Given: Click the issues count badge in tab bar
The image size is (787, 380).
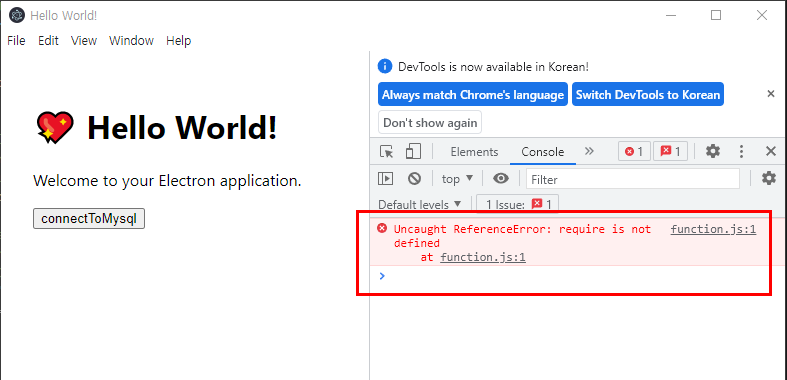Looking at the screenshot, I should tap(670, 151).
